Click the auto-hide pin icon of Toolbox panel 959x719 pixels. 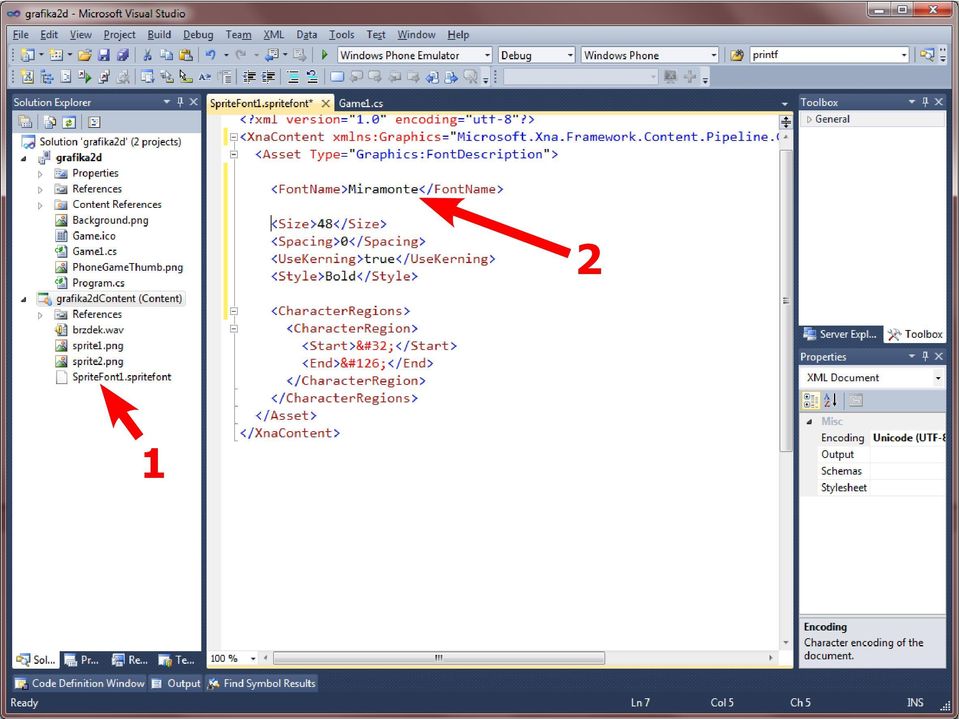click(925, 102)
